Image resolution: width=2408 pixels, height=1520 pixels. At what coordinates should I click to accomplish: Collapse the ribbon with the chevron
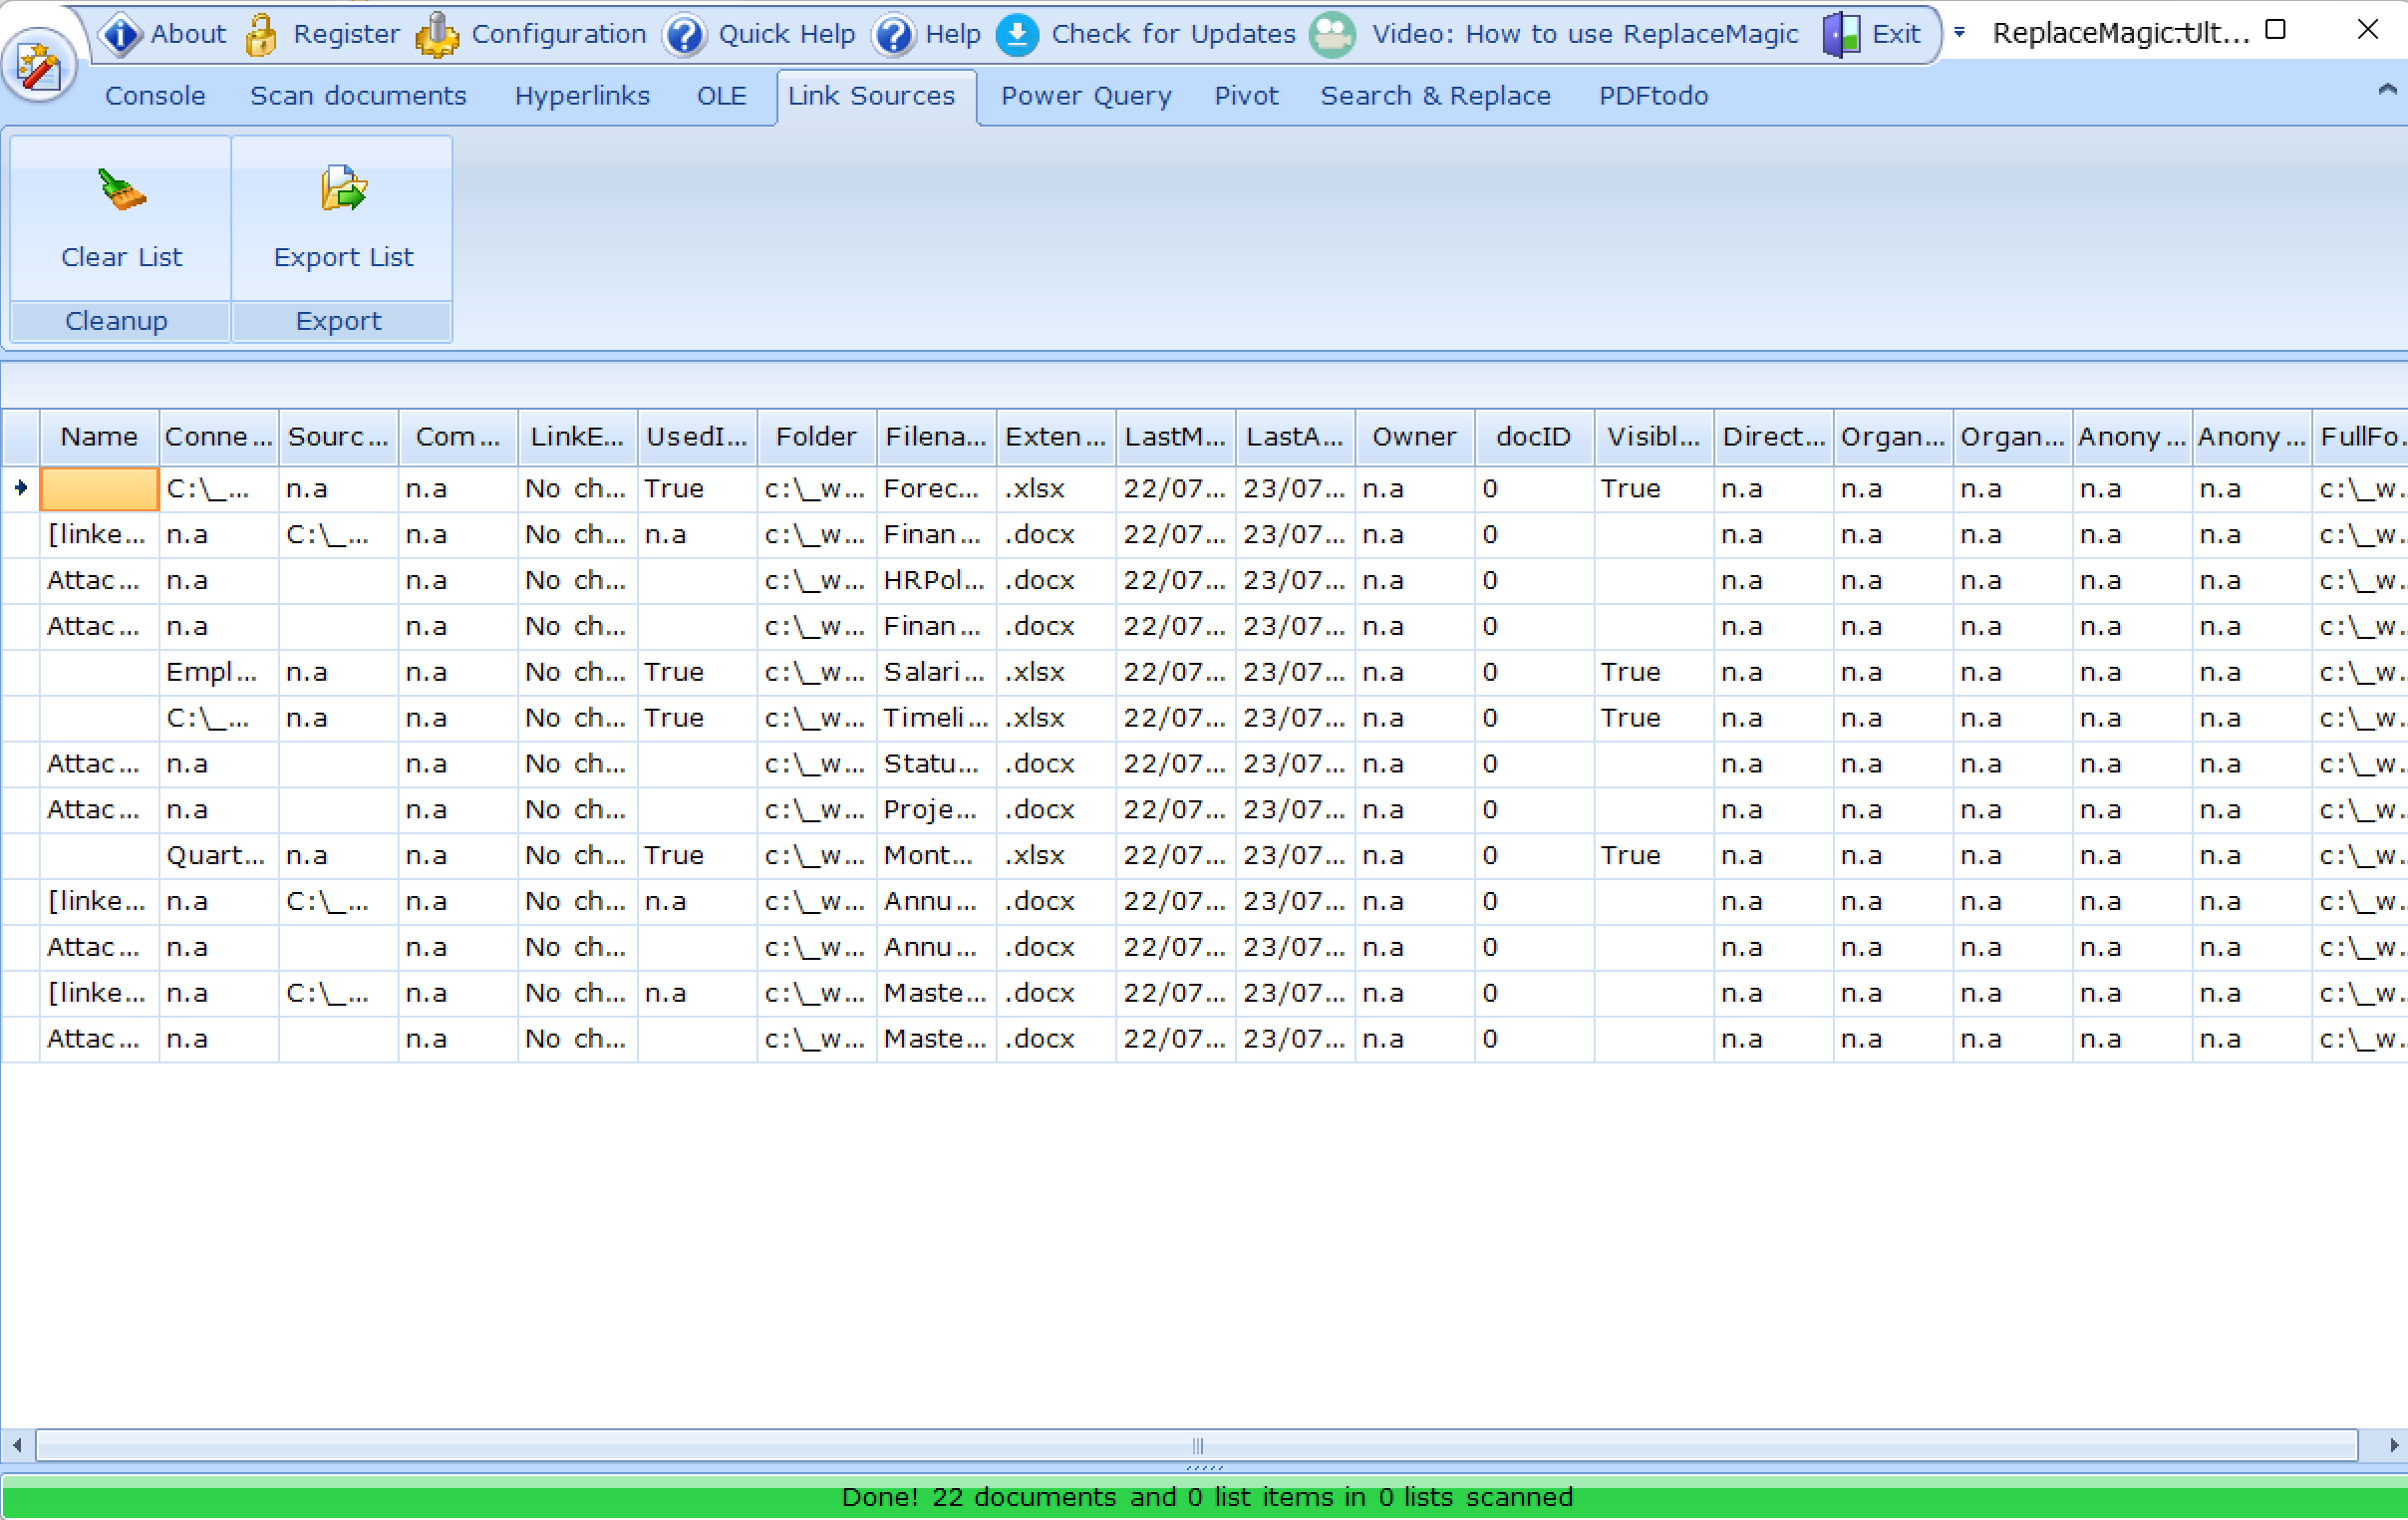2387,90
